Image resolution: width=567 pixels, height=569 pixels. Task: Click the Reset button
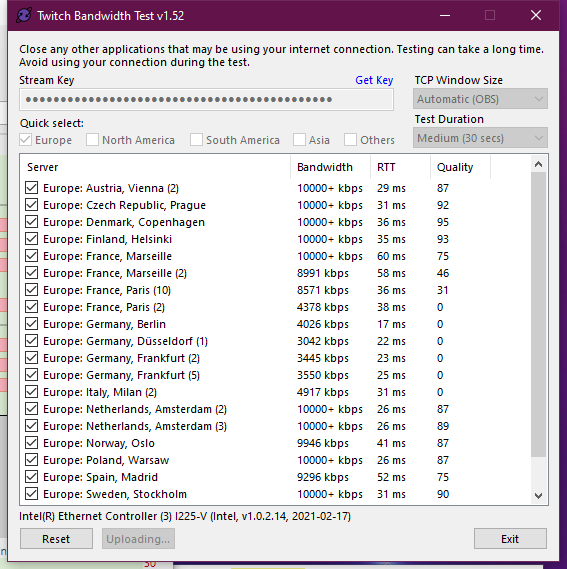pyautogui.click(x=56, y=539)
